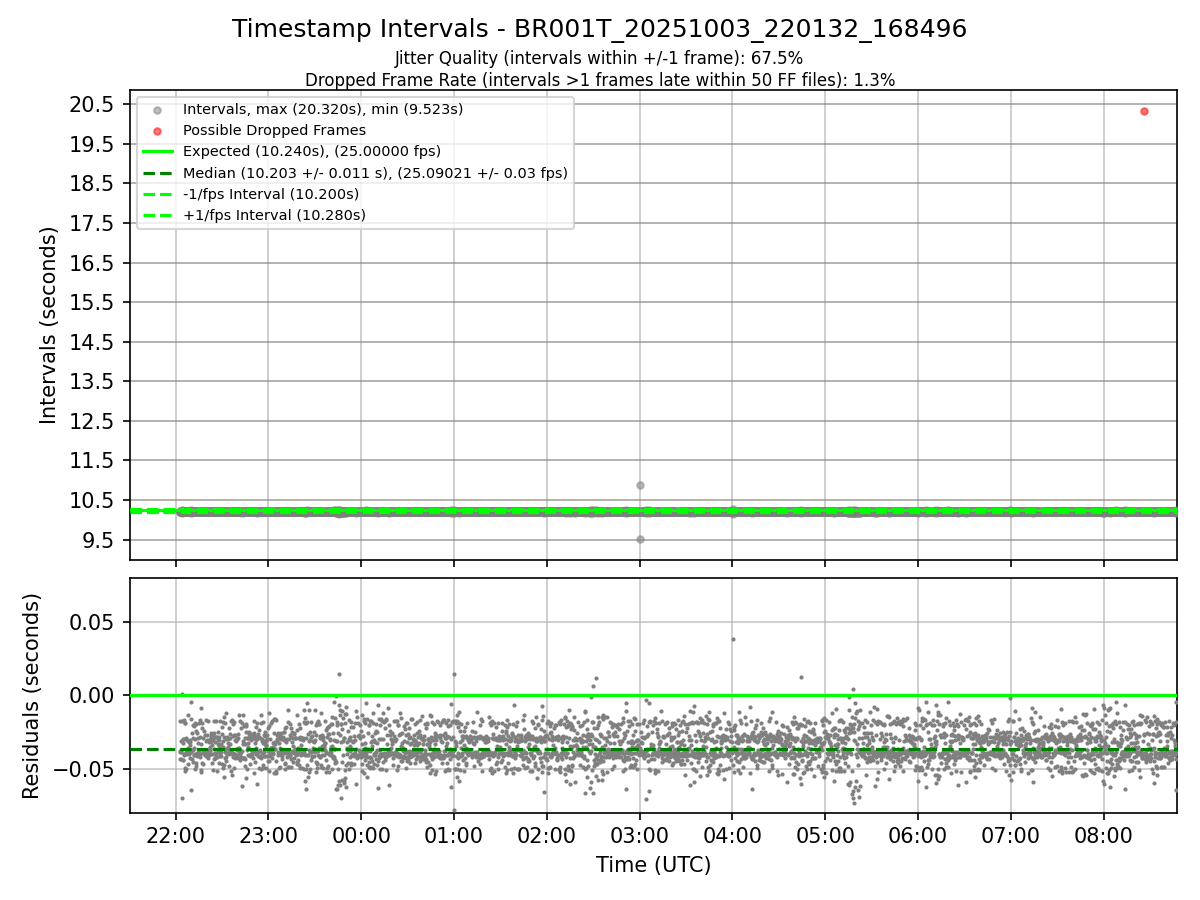Click the 05:00 time tick label
This screenshot has height=900, width=1200.
[x=825, y=833]
